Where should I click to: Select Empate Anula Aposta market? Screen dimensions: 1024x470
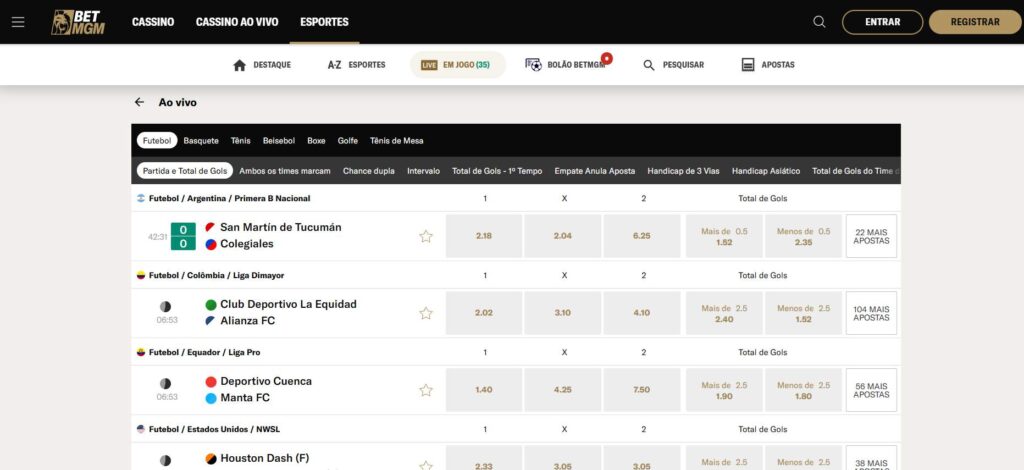[594, 171]
